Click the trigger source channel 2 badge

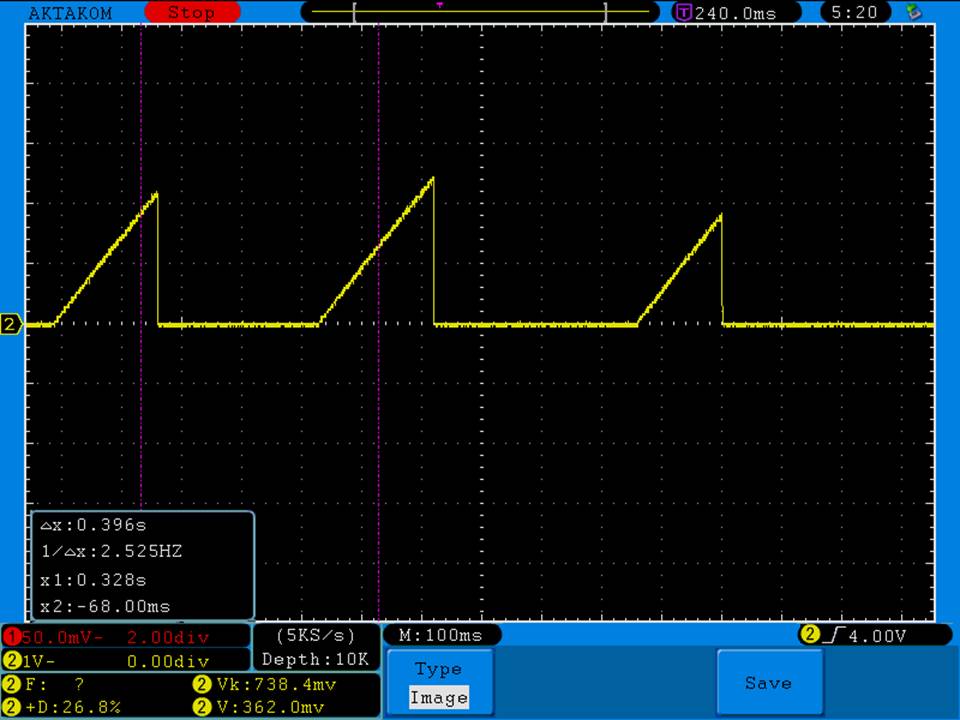[x=808, y=635]
